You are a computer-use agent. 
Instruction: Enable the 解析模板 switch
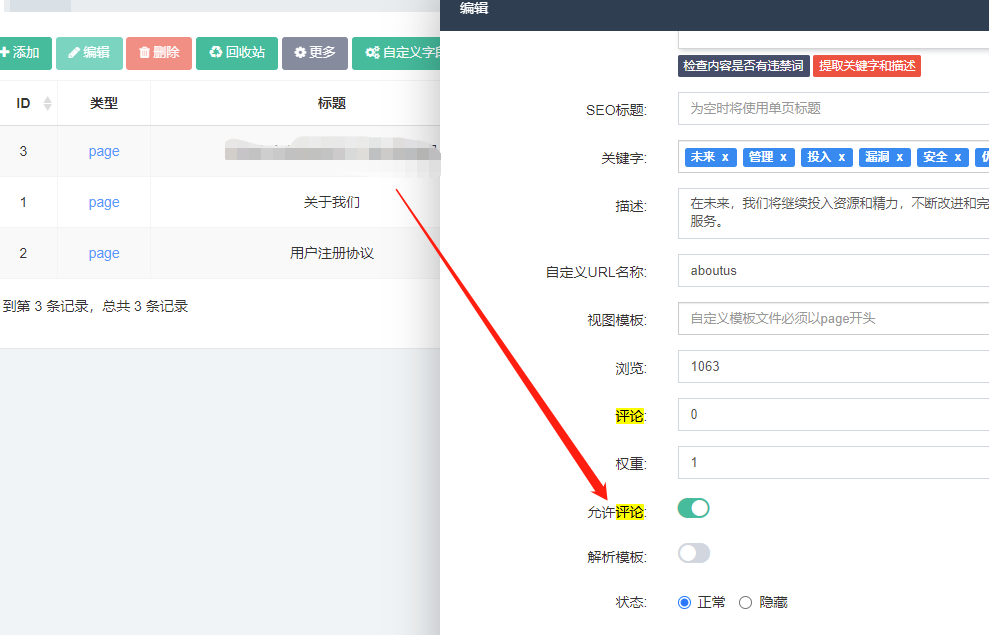(694, 554)
